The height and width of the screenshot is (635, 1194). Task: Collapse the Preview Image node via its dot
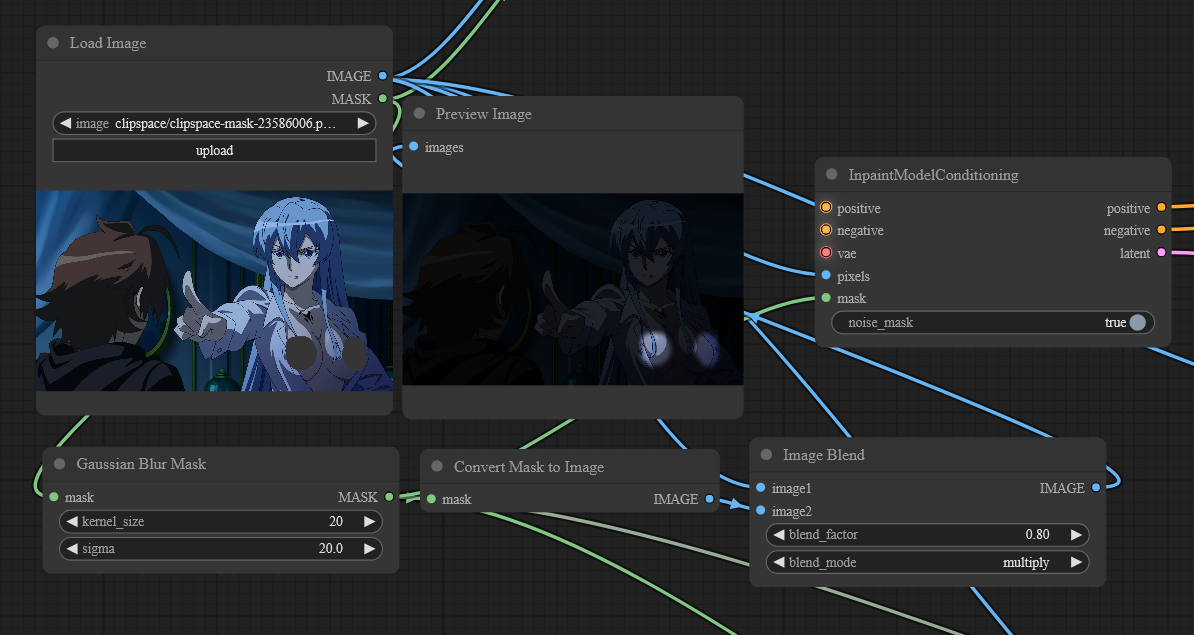[419, 113]
